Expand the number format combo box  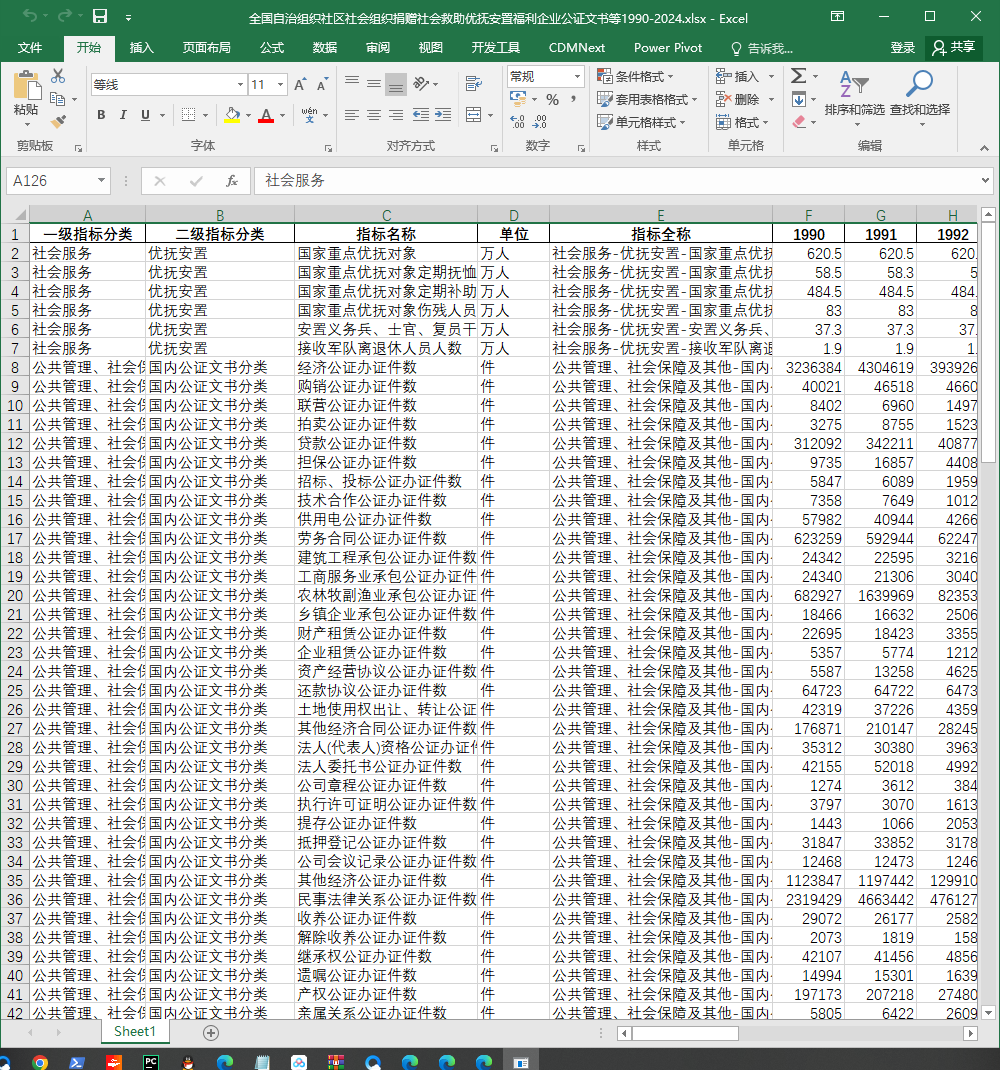coord(577,76)
